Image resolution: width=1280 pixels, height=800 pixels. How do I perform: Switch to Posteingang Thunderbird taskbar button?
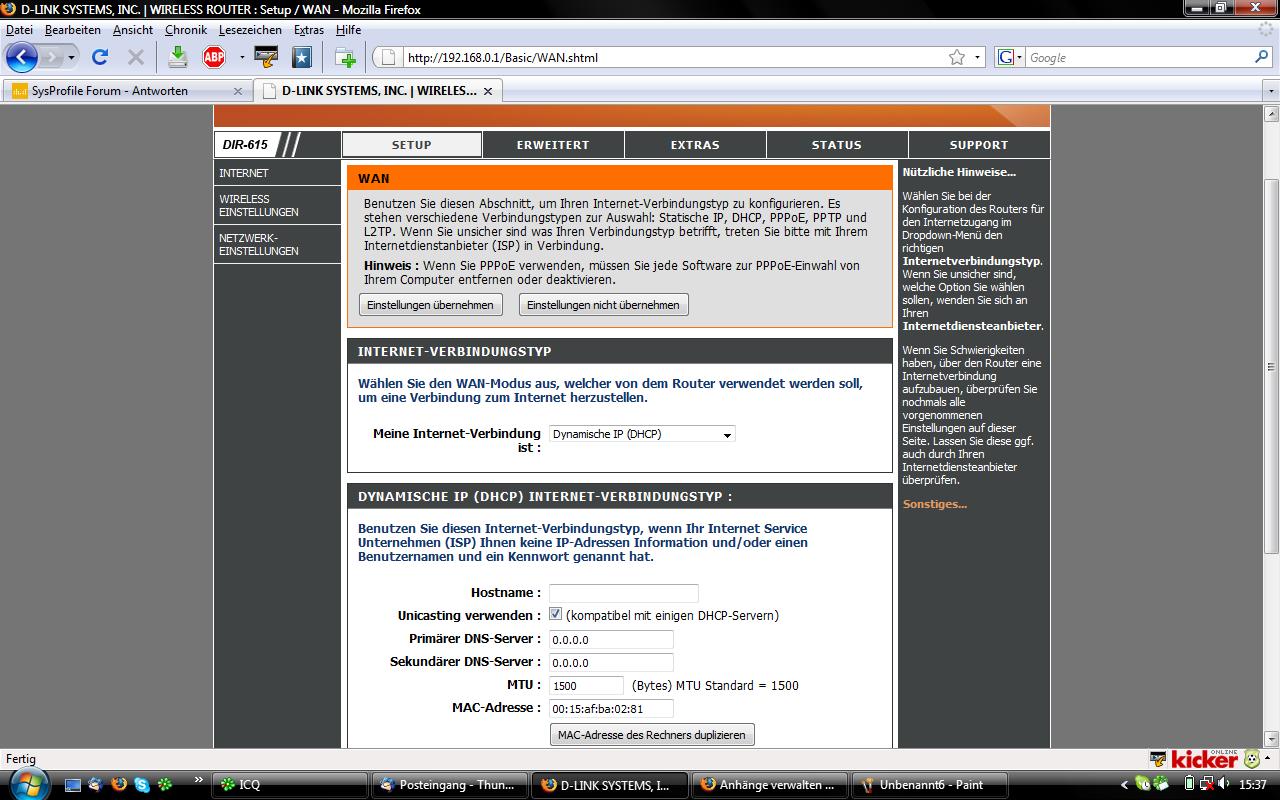[449, 785]
